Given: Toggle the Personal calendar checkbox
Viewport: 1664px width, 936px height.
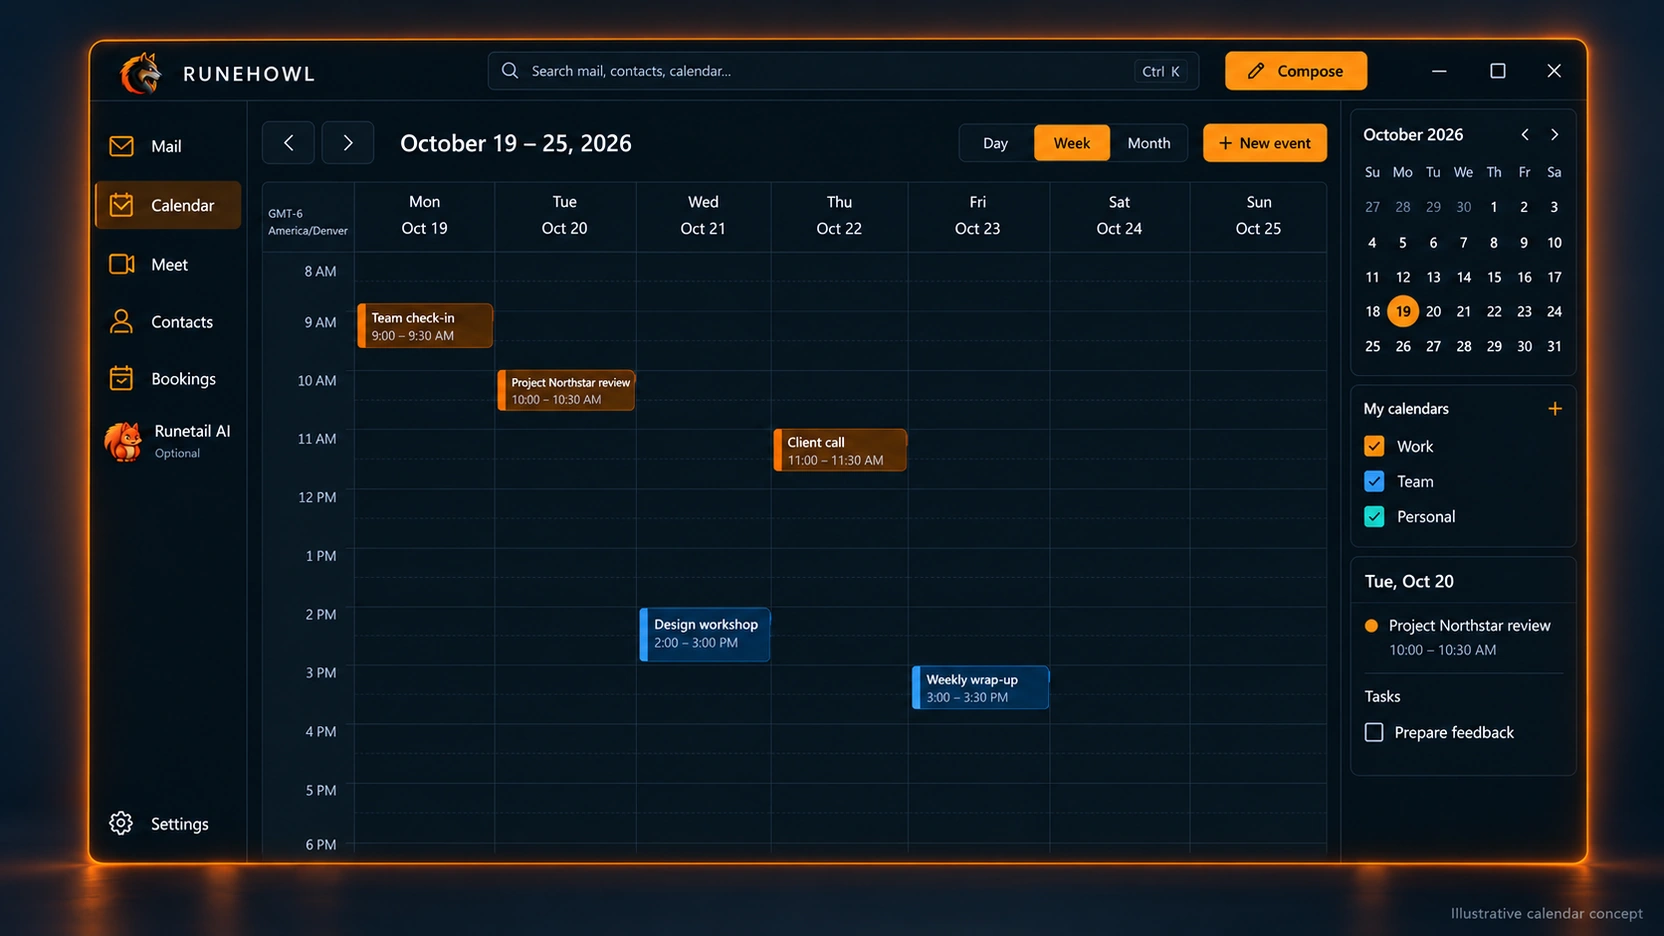Looking at the screenshot, I should pyautogui.click(x=1374, y=516).
